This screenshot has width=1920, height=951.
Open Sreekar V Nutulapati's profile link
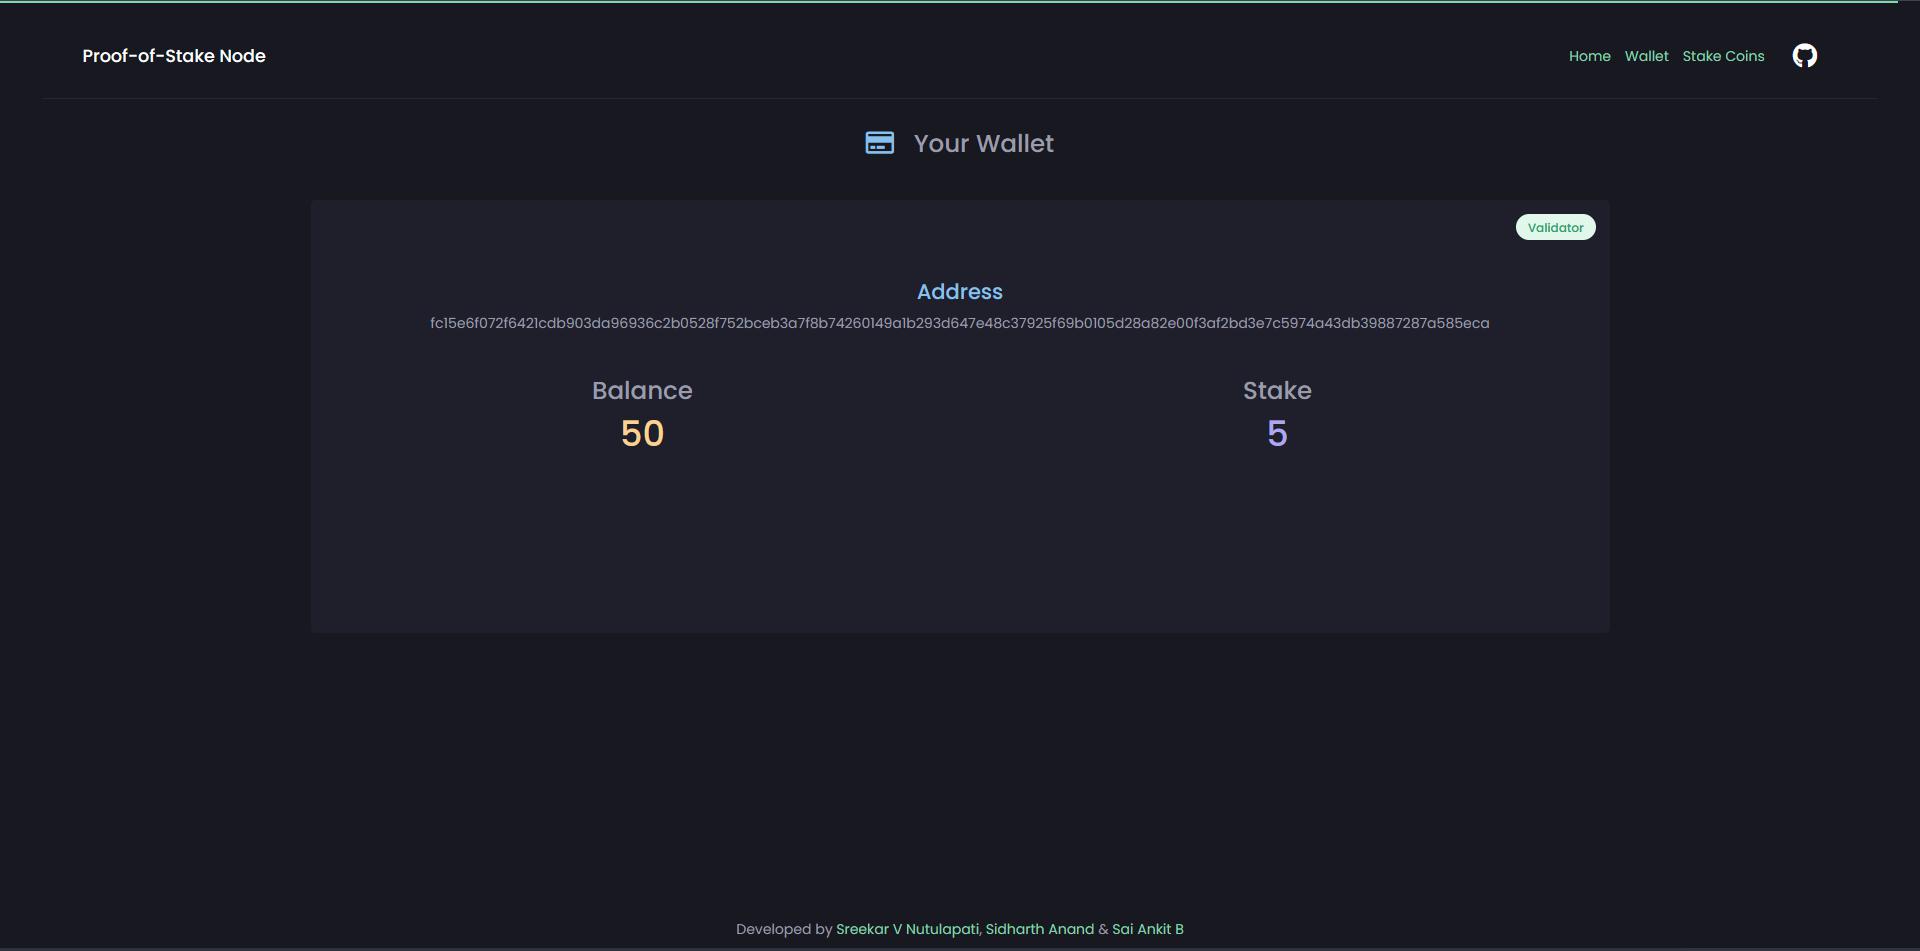tap(906, 929)
